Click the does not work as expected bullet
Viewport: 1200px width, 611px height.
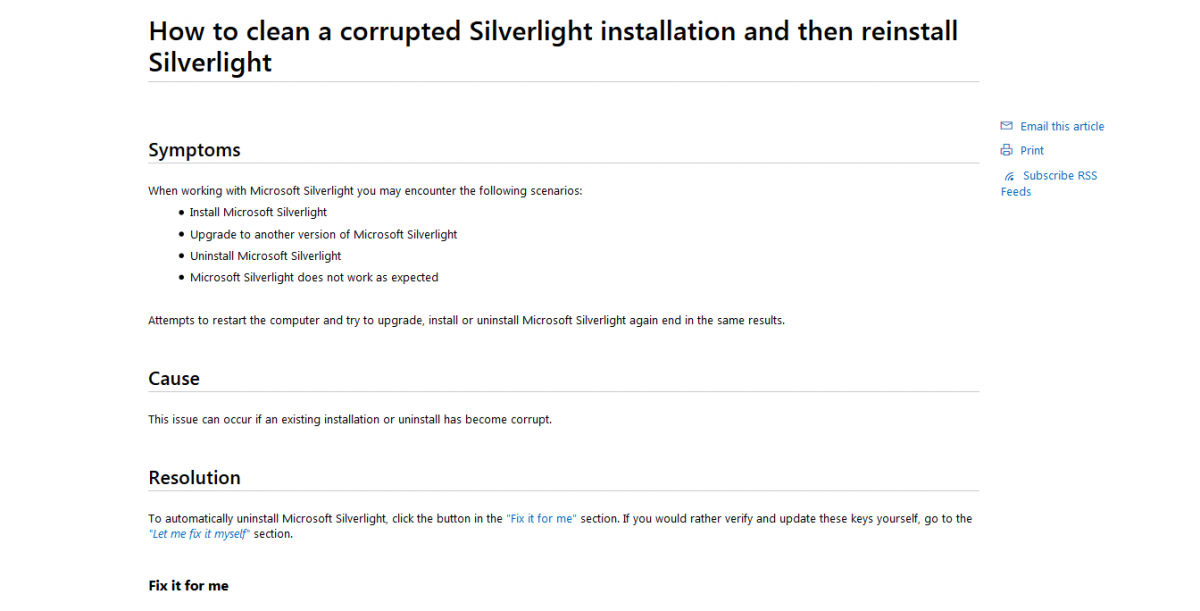pyautogui.click(x=314, y=277)
